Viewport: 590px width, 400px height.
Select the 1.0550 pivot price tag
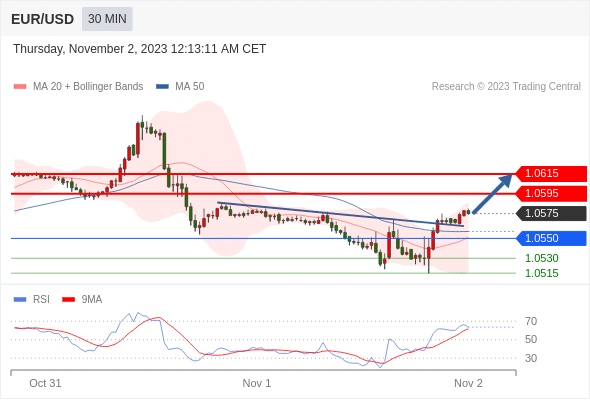point(551,238)
